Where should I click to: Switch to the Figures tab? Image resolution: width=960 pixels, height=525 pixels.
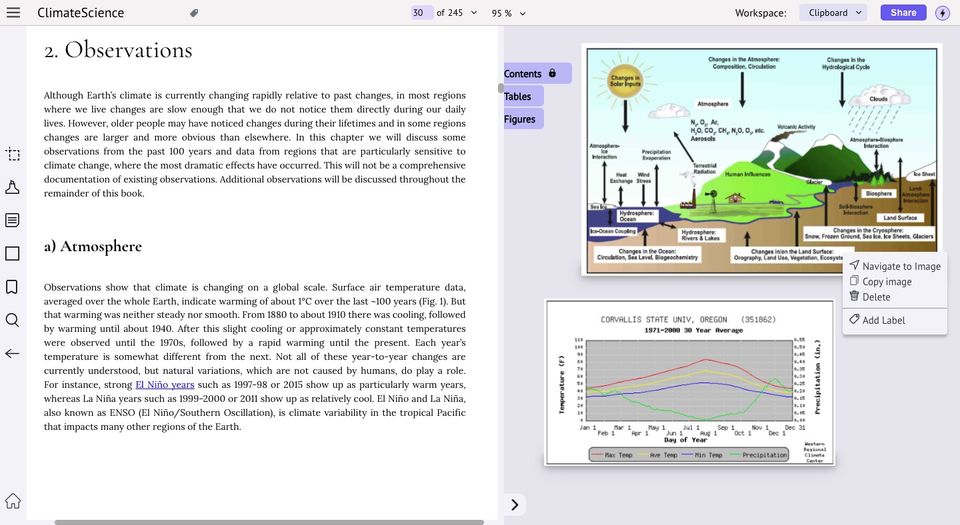[x=523, y=119]
